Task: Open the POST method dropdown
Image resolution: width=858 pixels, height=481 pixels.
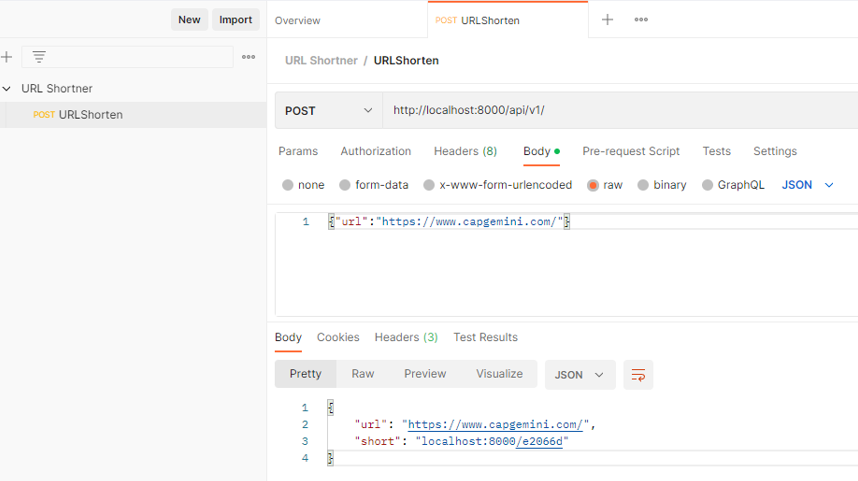Action: (x=328, y=111)
